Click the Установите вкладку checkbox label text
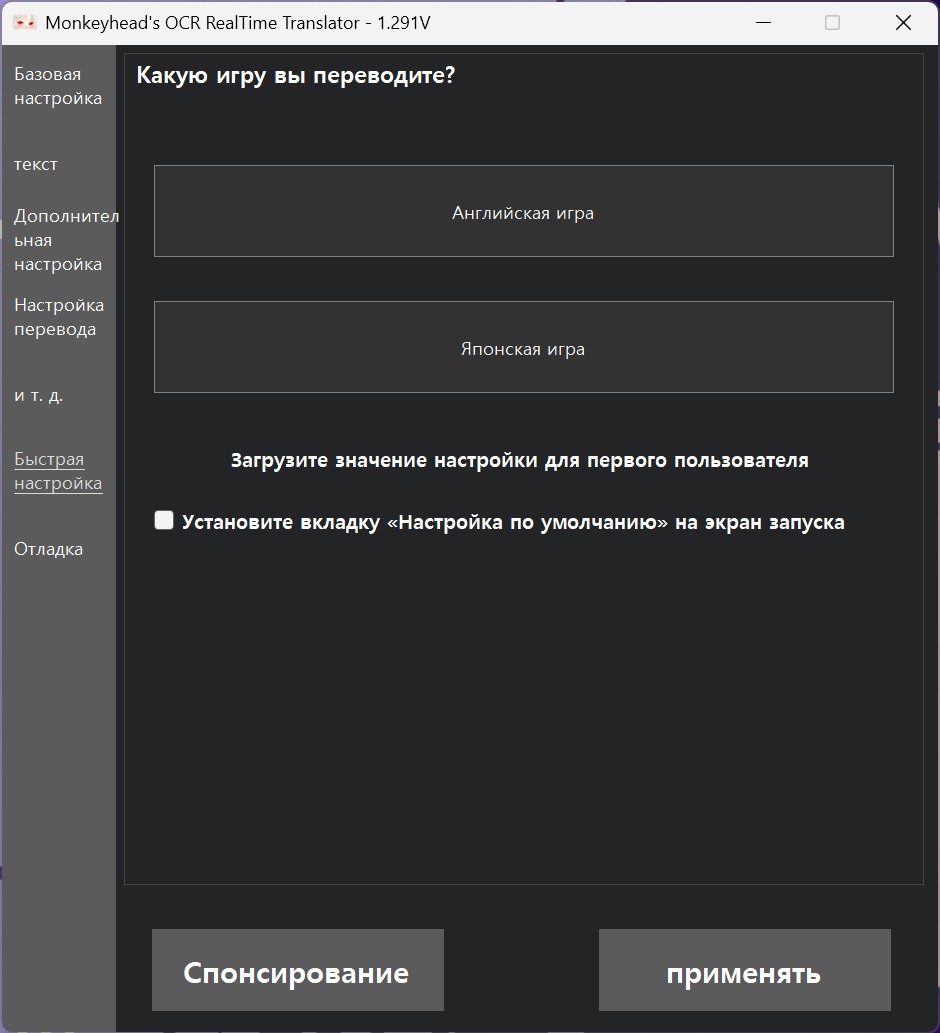Image resolution: width=940 pixels, height=1033 pixels. (513, 522)
